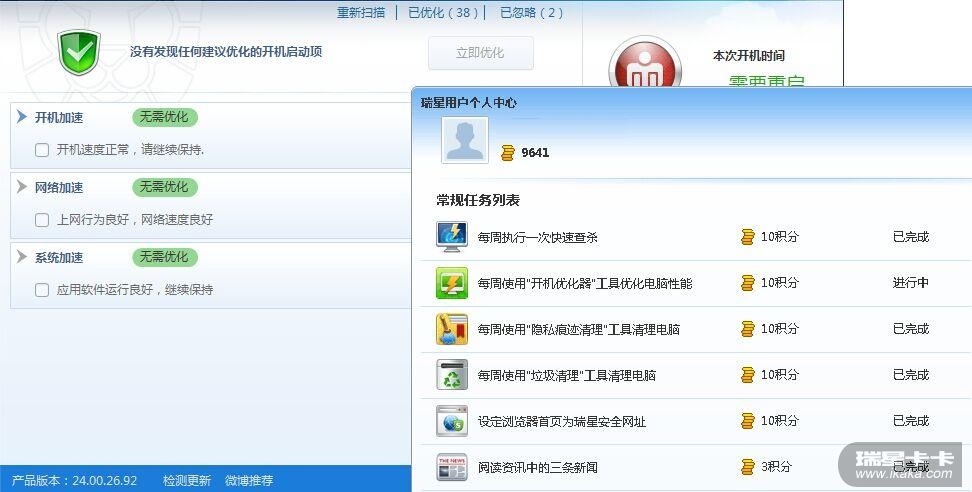
Task: Click 已完成 status of 隐私痕迹清理 task
Action: point(911,329)
